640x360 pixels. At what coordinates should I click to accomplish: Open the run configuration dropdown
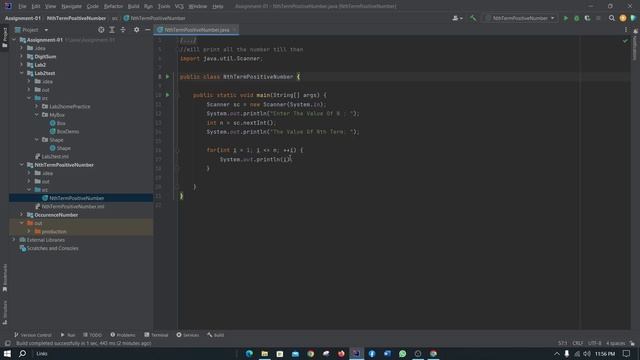(520, 18)
